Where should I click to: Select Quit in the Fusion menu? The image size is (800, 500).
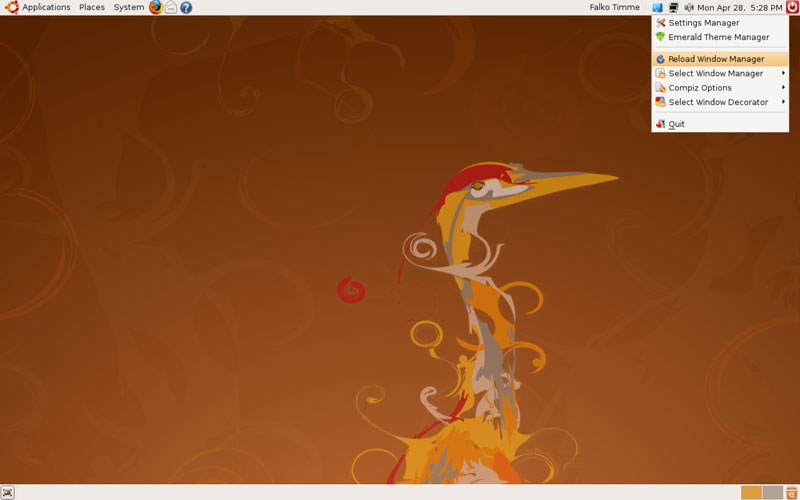(720, 123)
